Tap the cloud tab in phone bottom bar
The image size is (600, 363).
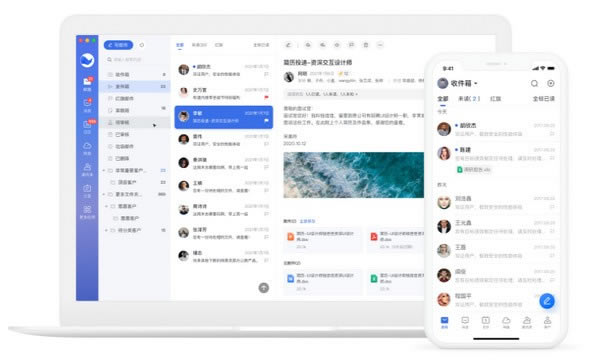pyautogui.click(x=506, y=322)
